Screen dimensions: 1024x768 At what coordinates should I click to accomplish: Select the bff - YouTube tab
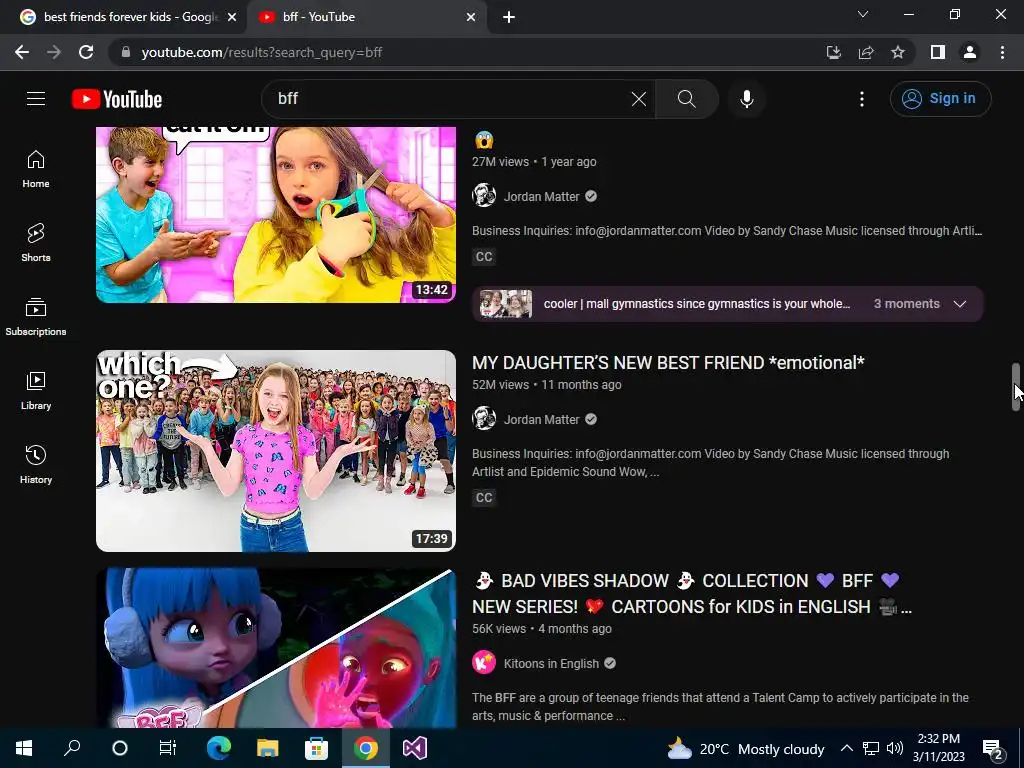pos(359,17)
